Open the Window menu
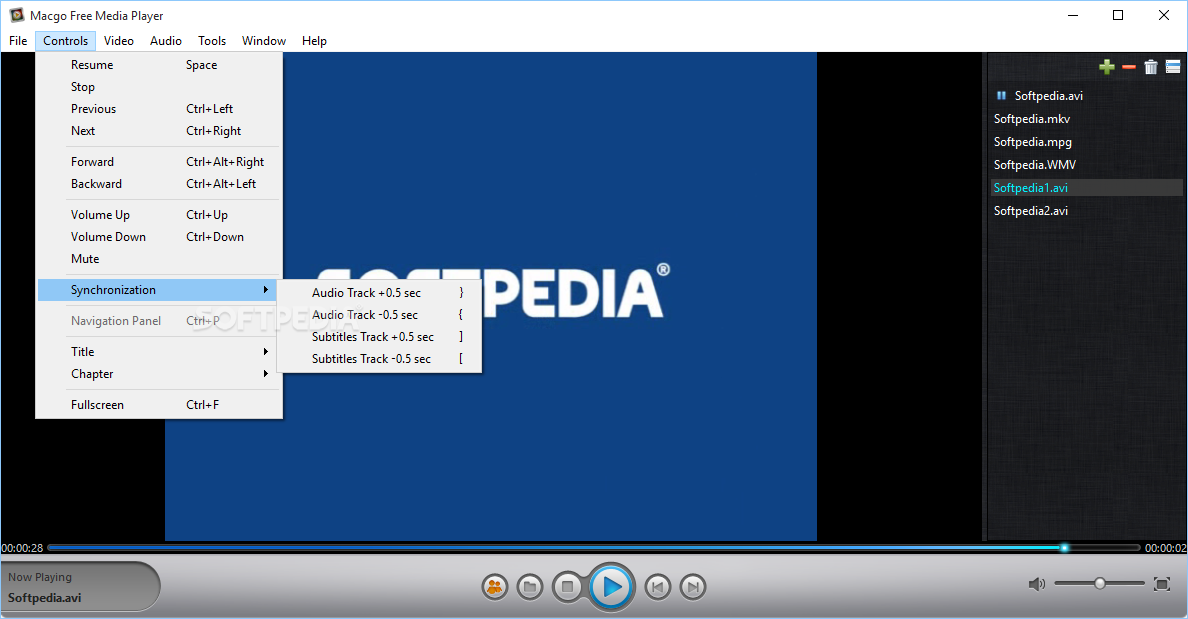Screen dimensions: 1188x619 point(264,41)
